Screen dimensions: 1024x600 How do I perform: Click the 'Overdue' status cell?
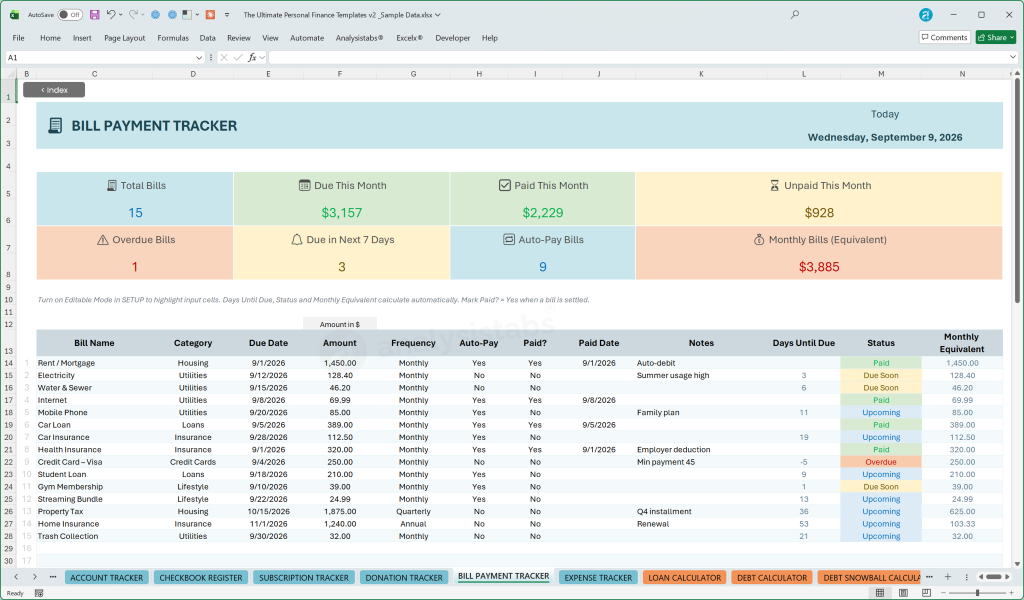tap(880, 462)
